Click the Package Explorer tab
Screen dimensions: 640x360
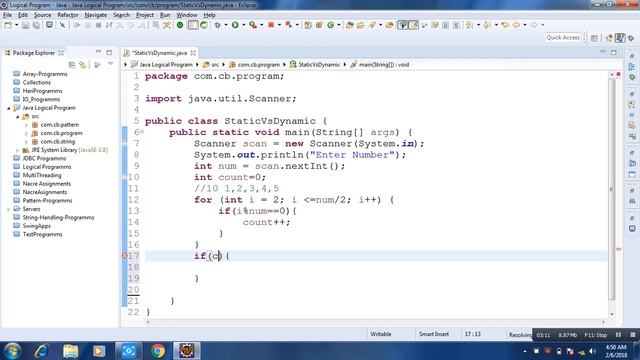click(x=33, y=53)
